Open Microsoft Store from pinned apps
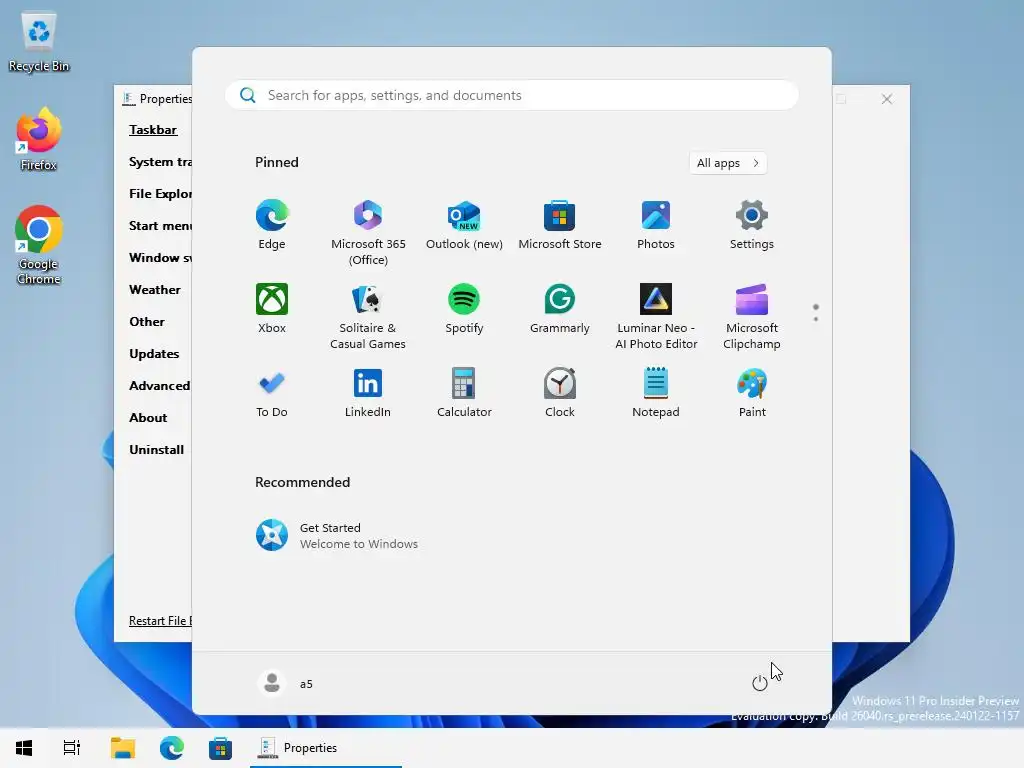 pyautogui.click(x=560, y=225)
